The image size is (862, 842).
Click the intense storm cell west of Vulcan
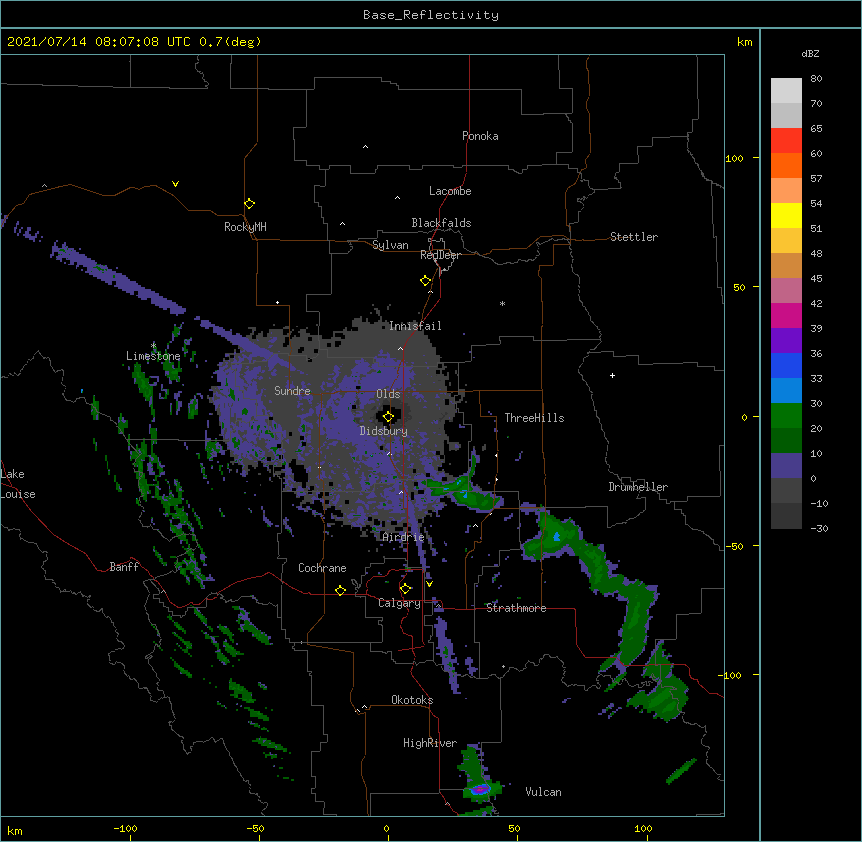tap(480, 789)
